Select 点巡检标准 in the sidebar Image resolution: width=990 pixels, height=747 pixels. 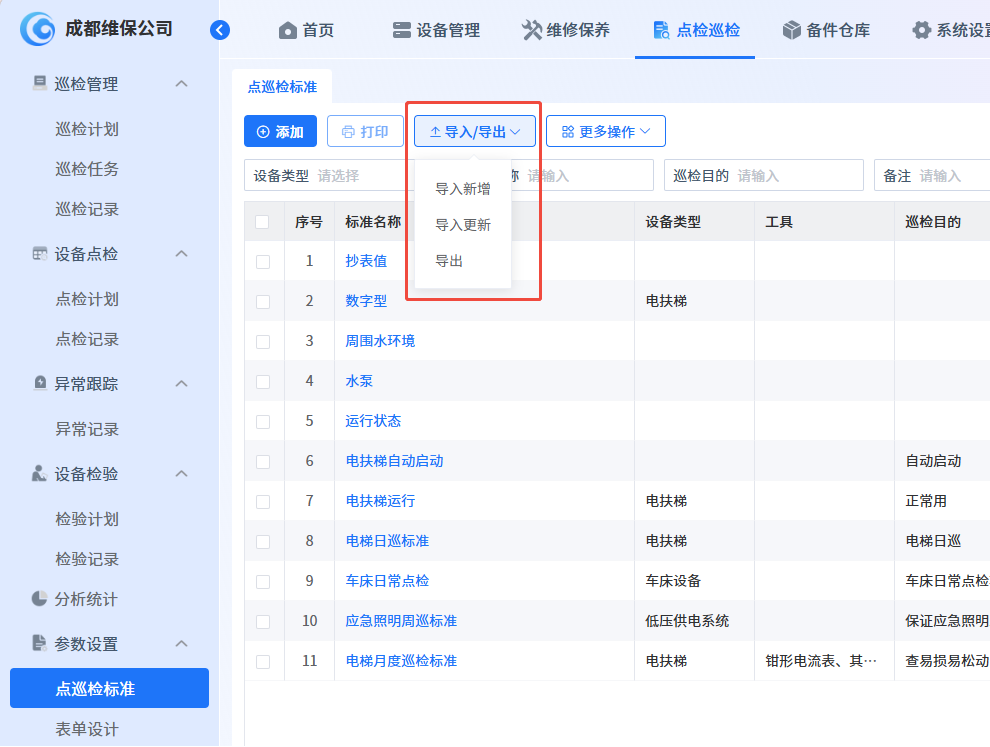pyautogui.click(x=109, y=688)
